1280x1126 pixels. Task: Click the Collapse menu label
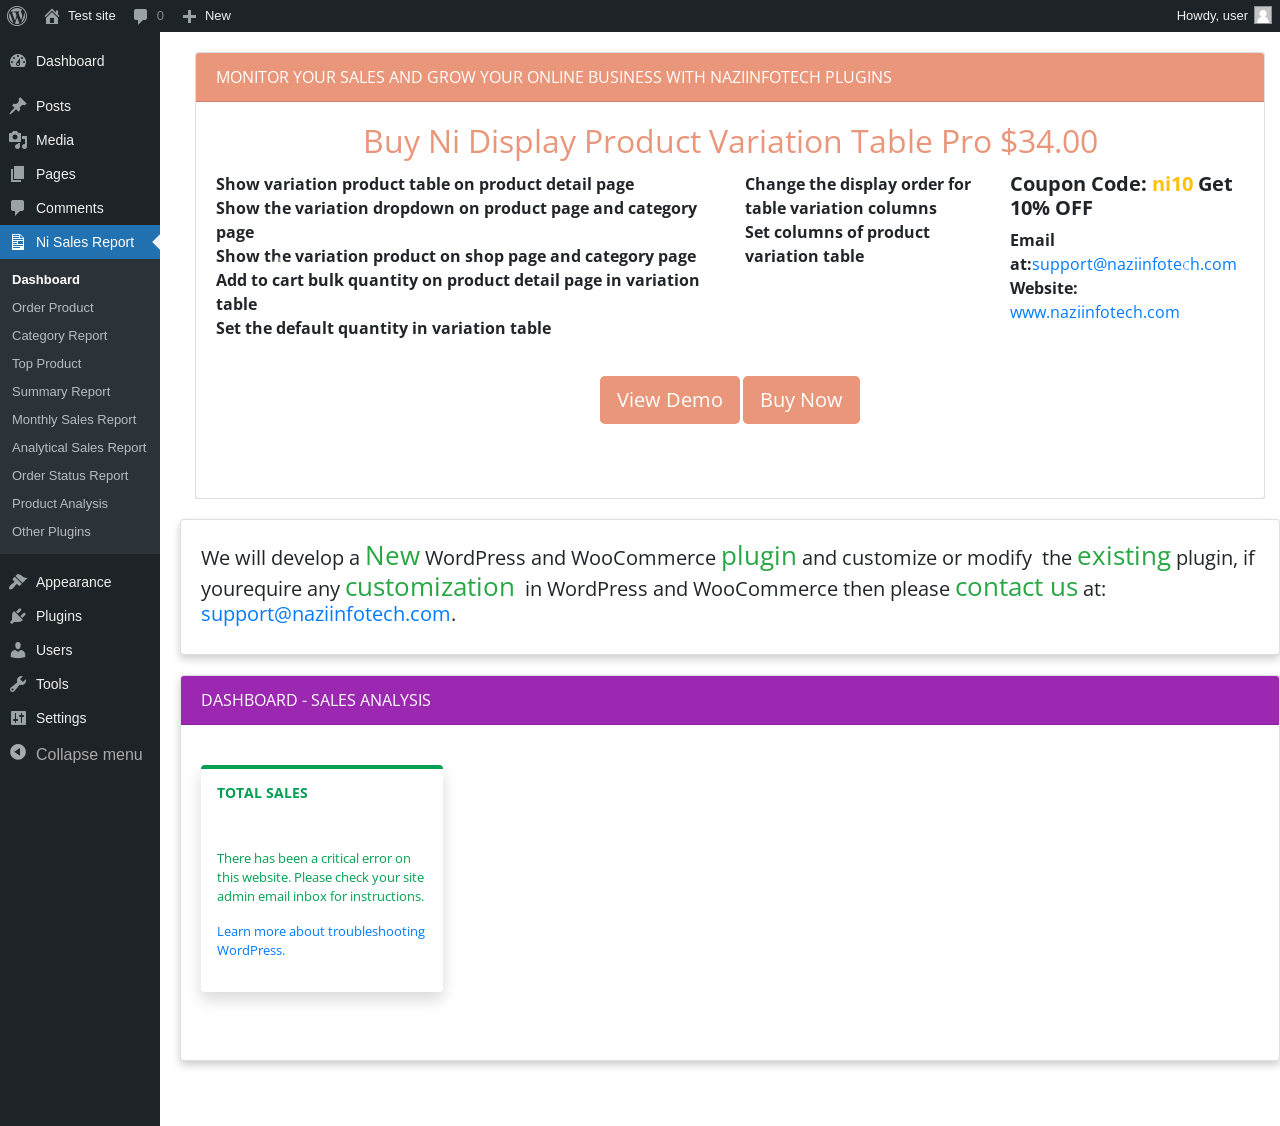tap(89, 755)
